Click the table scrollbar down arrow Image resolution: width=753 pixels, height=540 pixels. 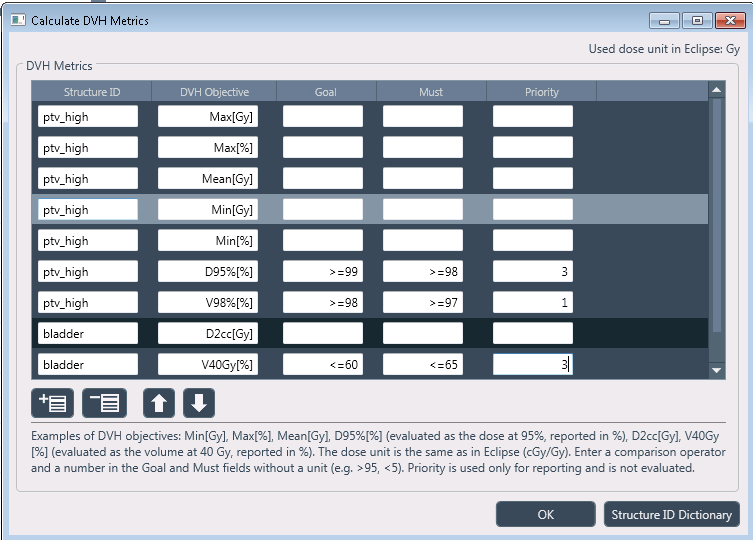pyautogui.click(x=717, y=370)
